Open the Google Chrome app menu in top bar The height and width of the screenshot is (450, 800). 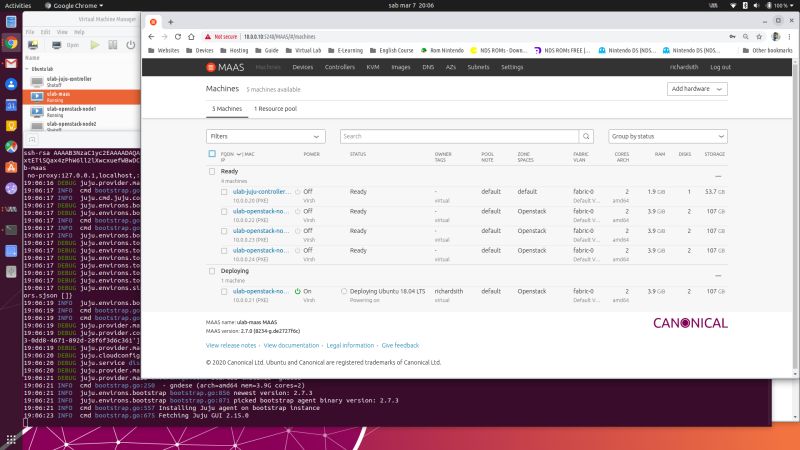(74, 5)
